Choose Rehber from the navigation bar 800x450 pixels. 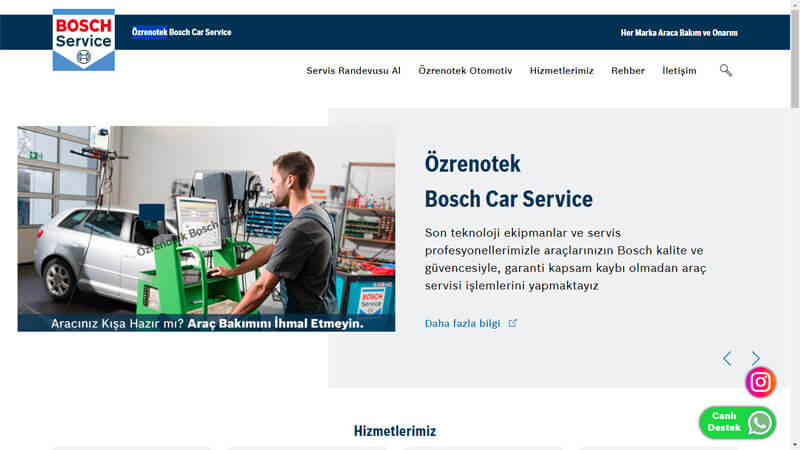[x=628, y=71]
